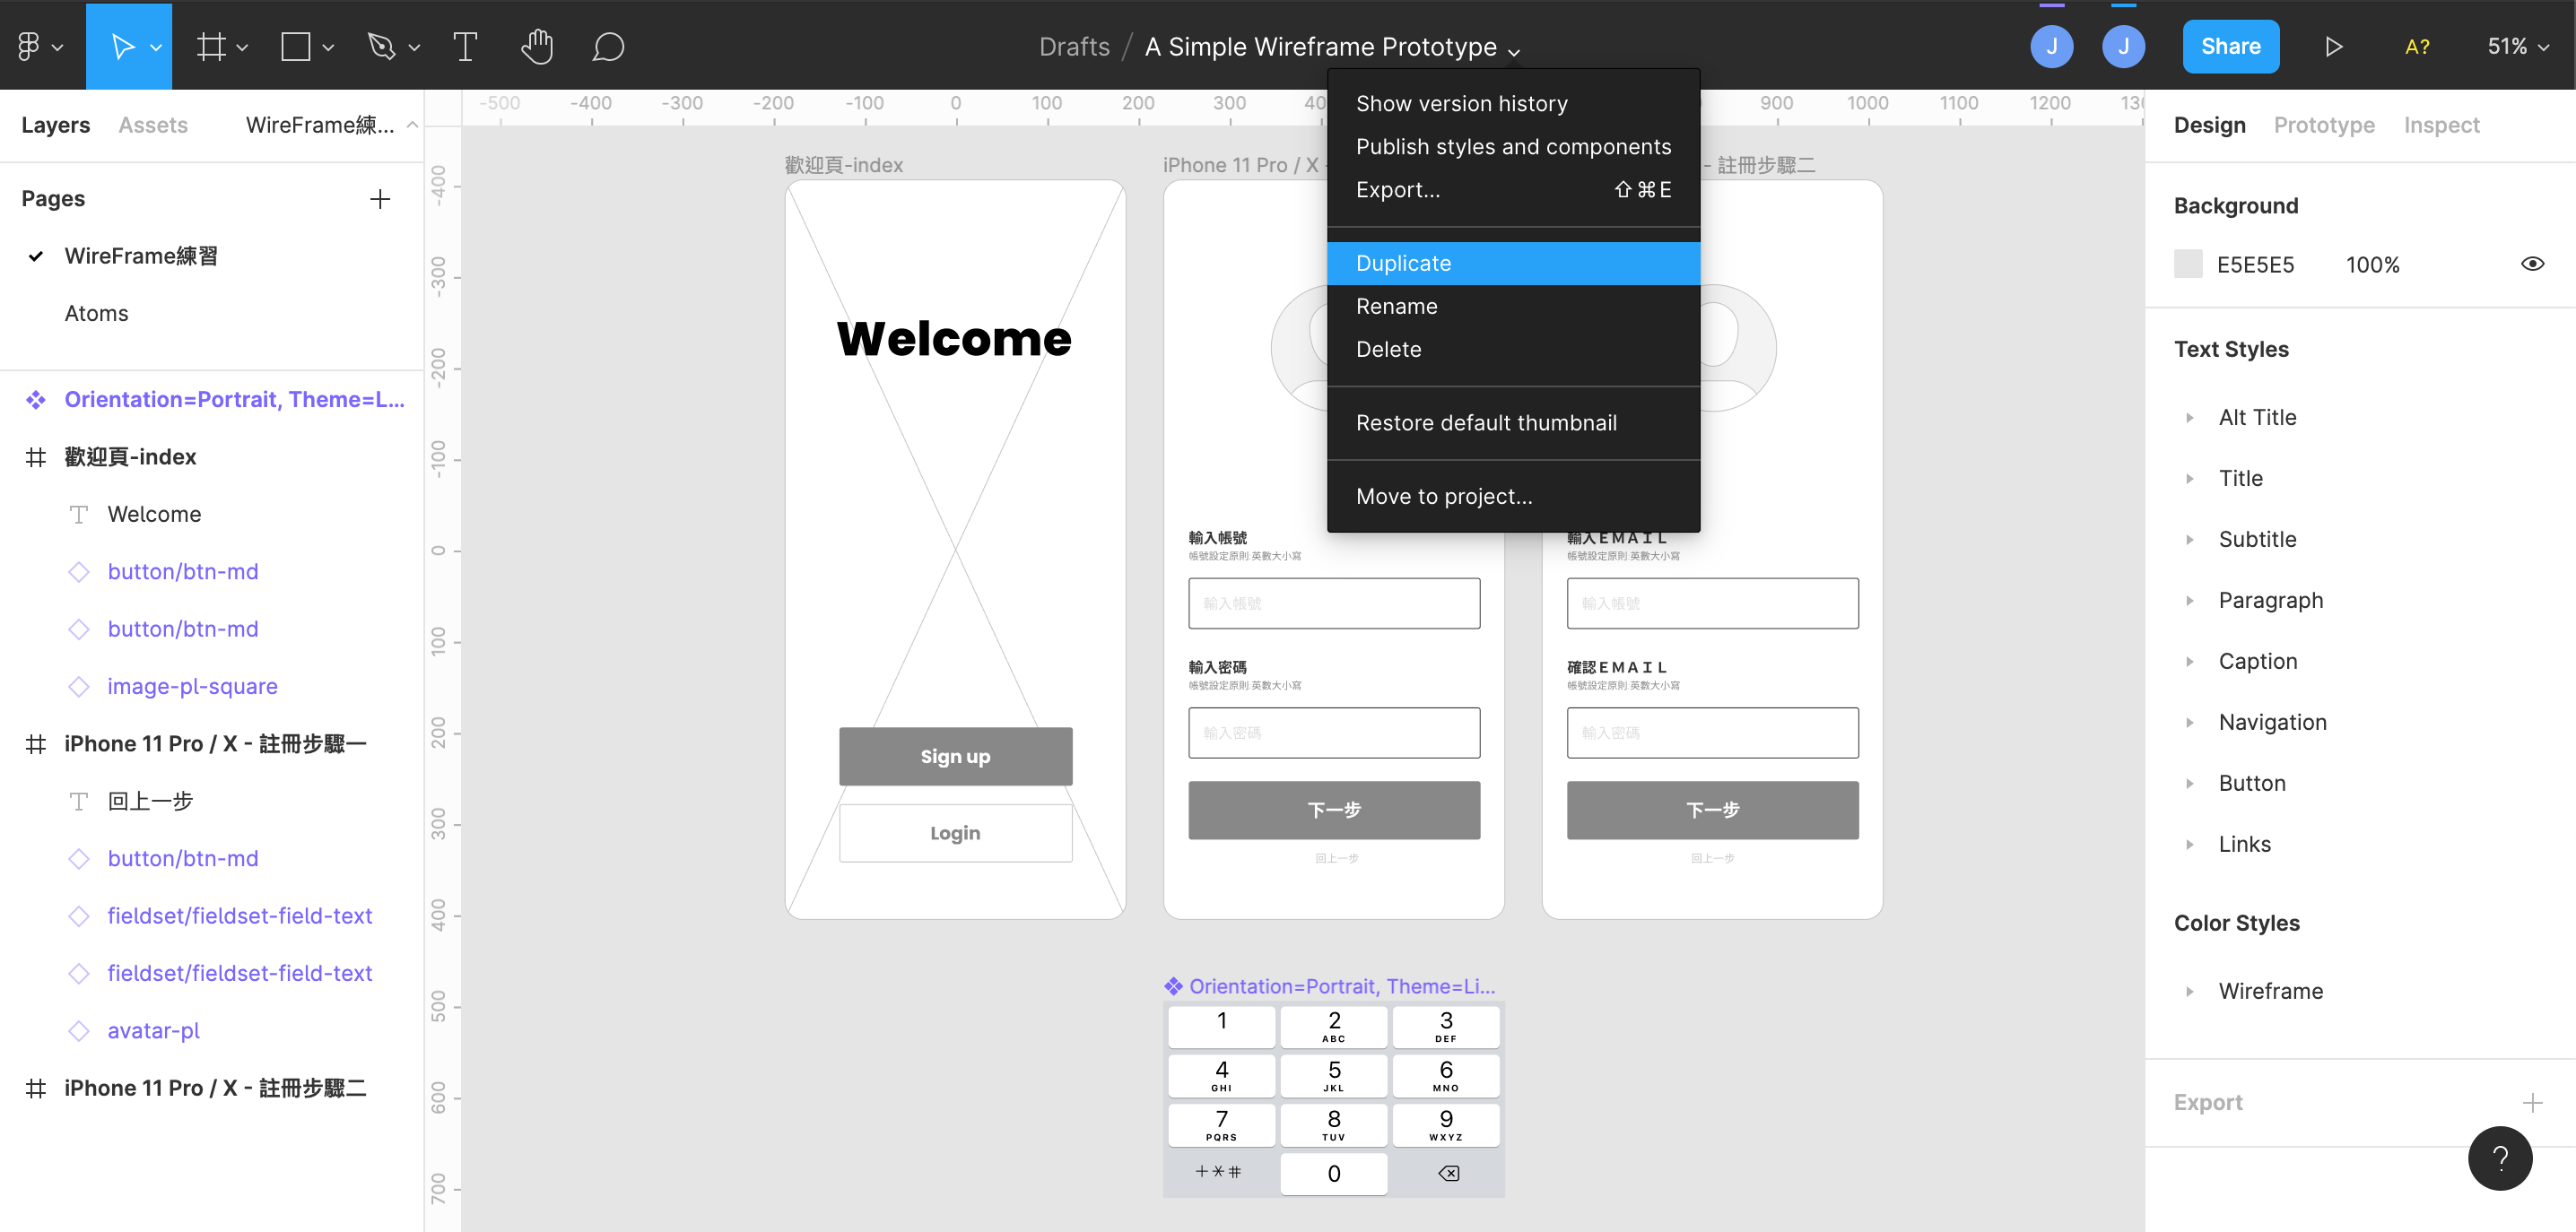Click the E5E5E5 background color swatch
This screenshot has height=1232, width=2576.
(x=2188, y=264)
